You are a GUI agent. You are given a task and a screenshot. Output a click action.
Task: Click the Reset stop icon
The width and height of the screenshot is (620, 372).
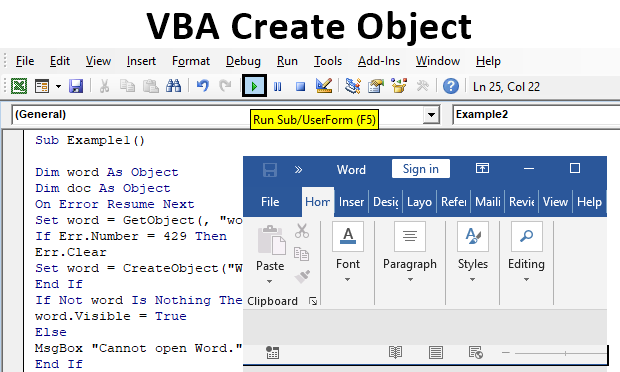pos(301,86)
